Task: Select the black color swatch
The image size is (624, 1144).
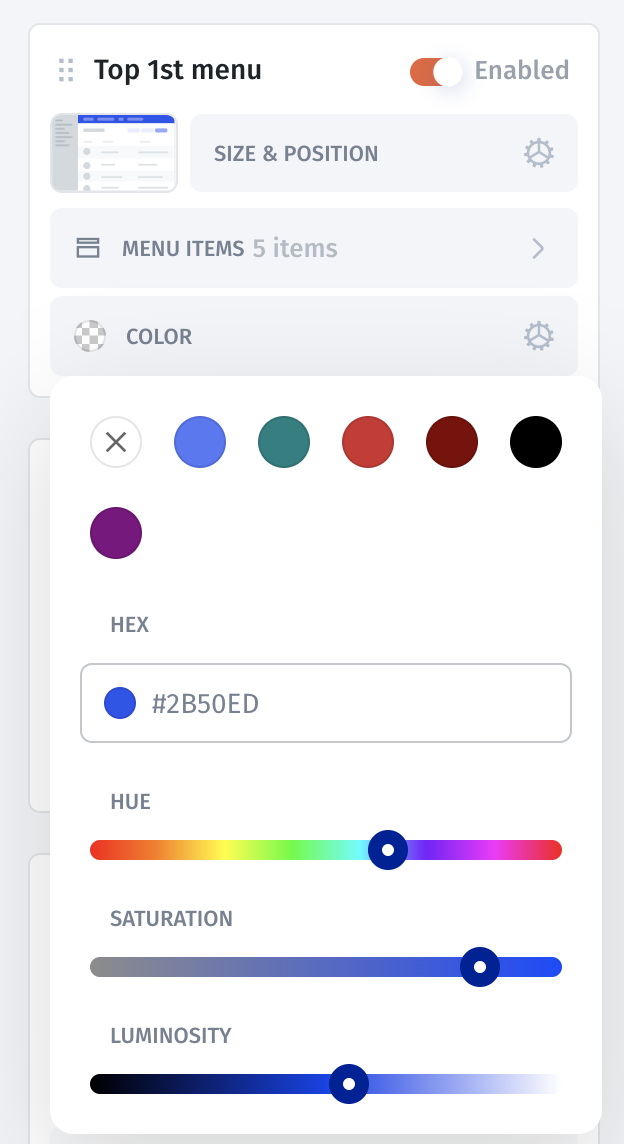Action: pos(536,442)
